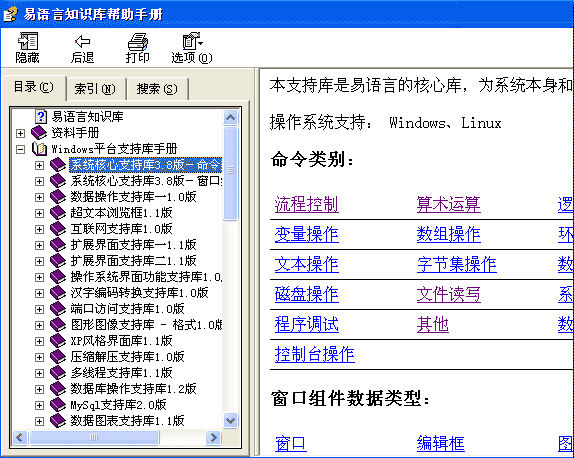The width and height of the screenshot is (574, 458).
Task: Go back with the 后退 arrow icon
Action: pyautogui.click(x=82, y=41)
